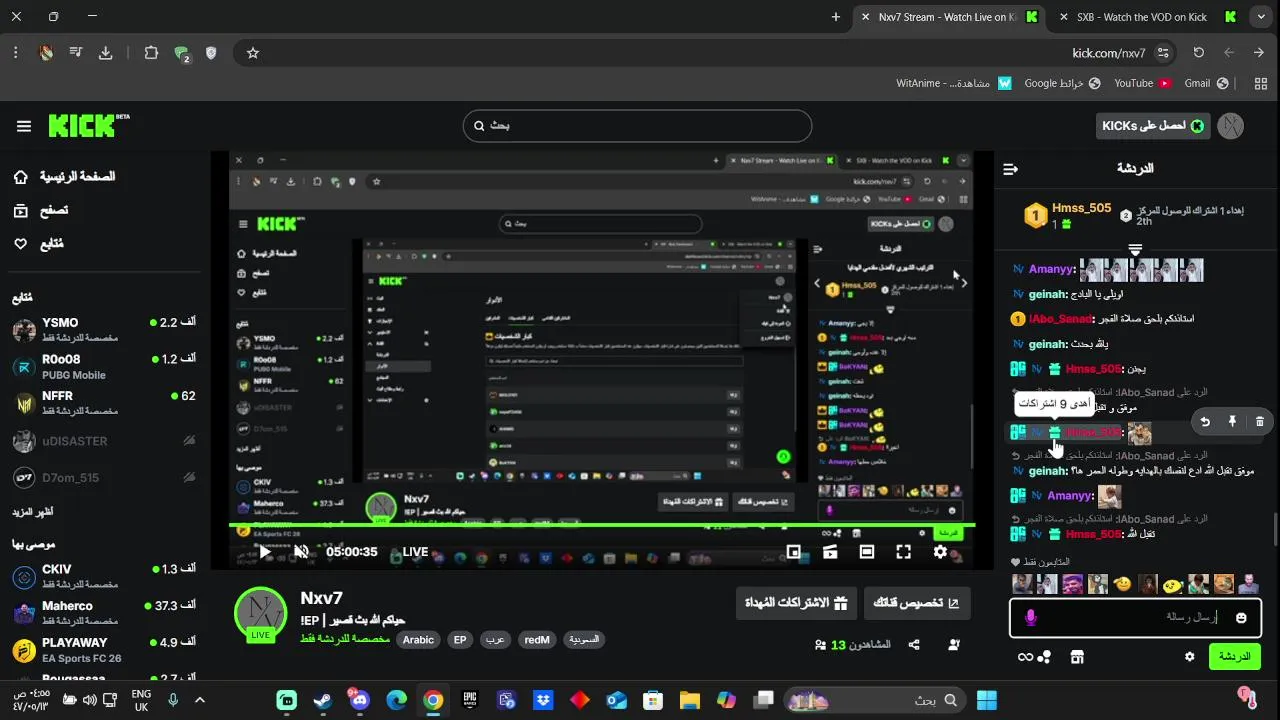Image resolution: width=1280 pixels, height=720 pixels.
Task: Click the Windows Start button
Action: [986, 700]
